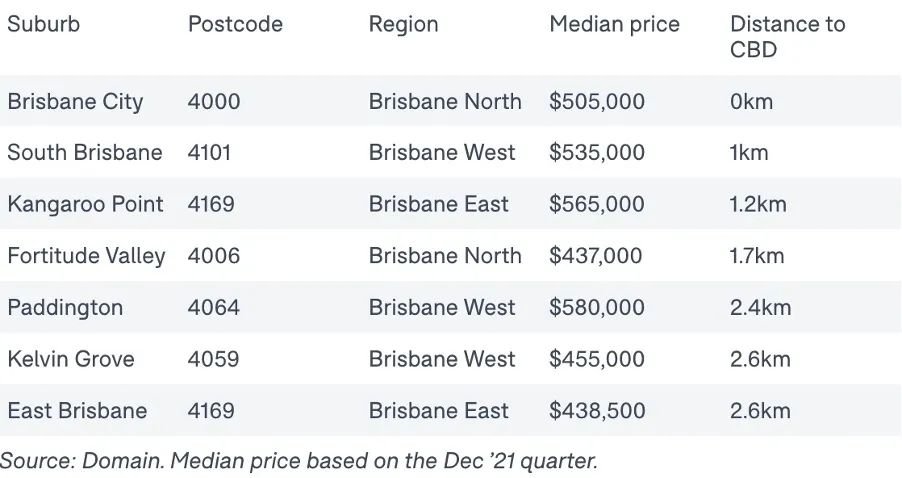Click the Suburb column header

coord(44,24)
